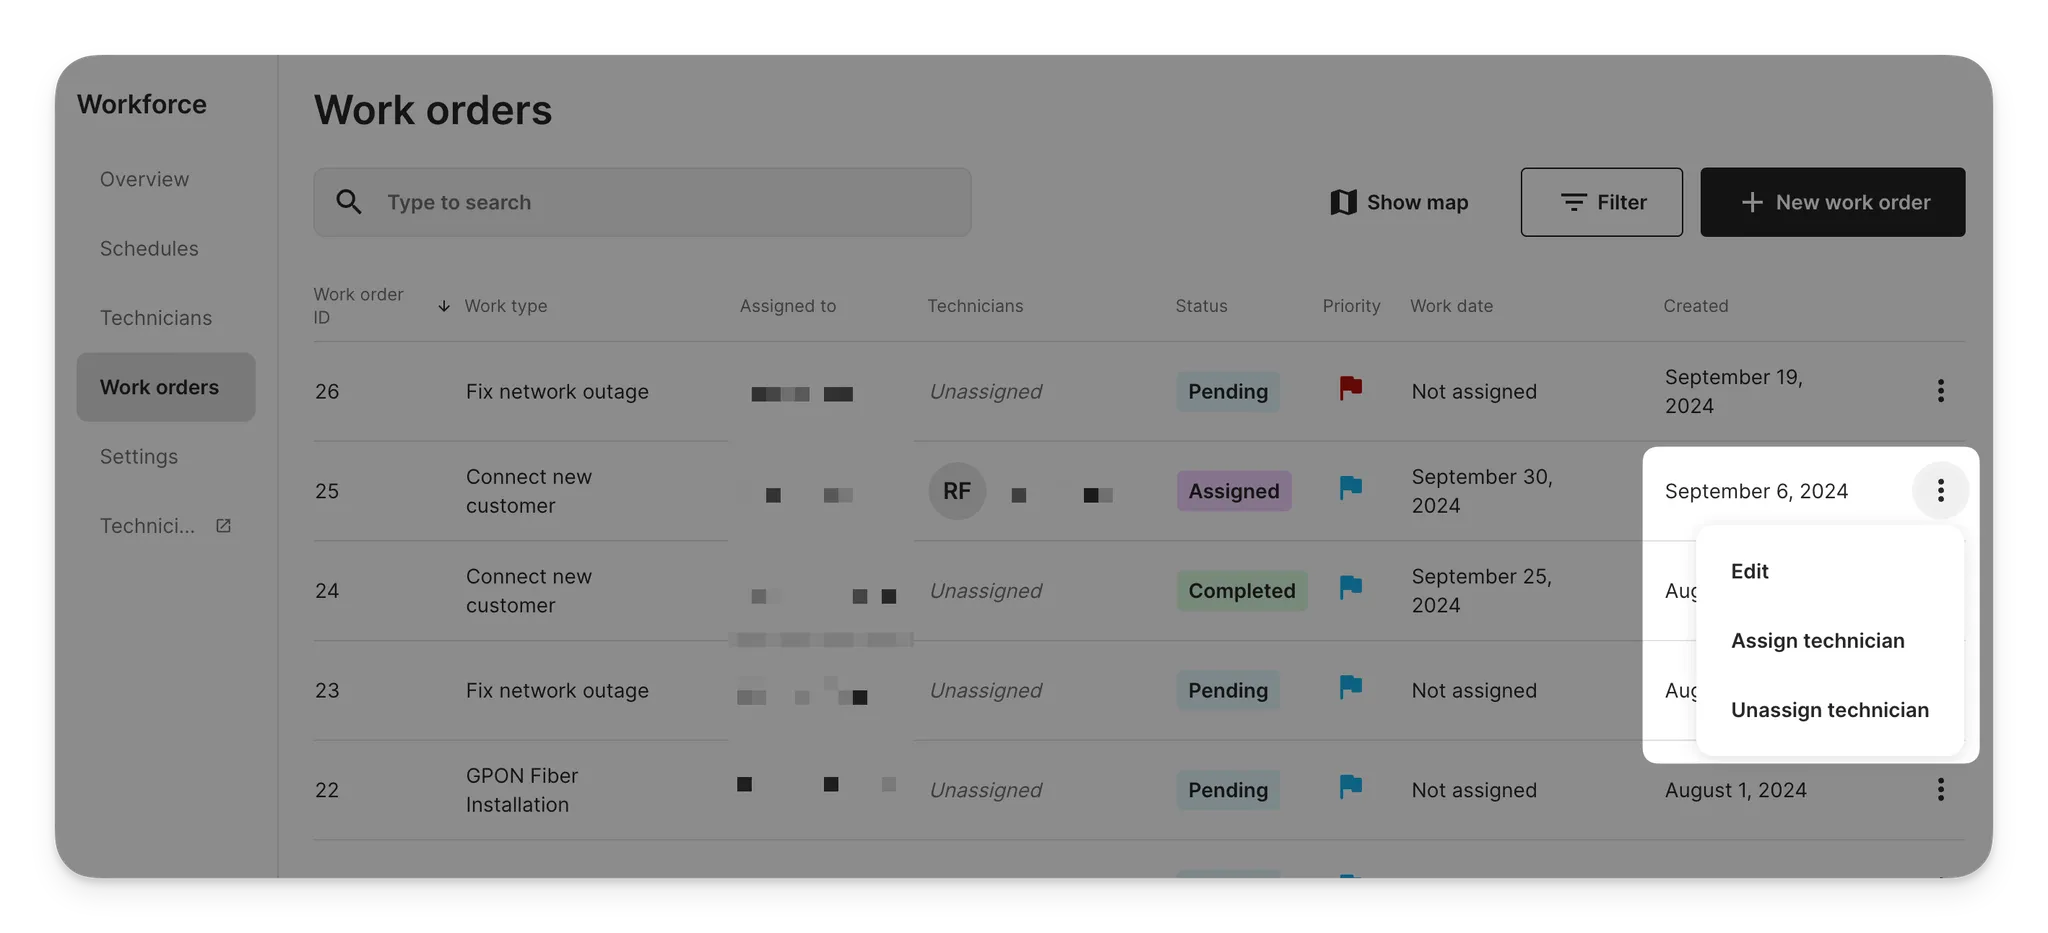
Task: Click the blue priority flag on order 22
Action: click(1351, 787)
